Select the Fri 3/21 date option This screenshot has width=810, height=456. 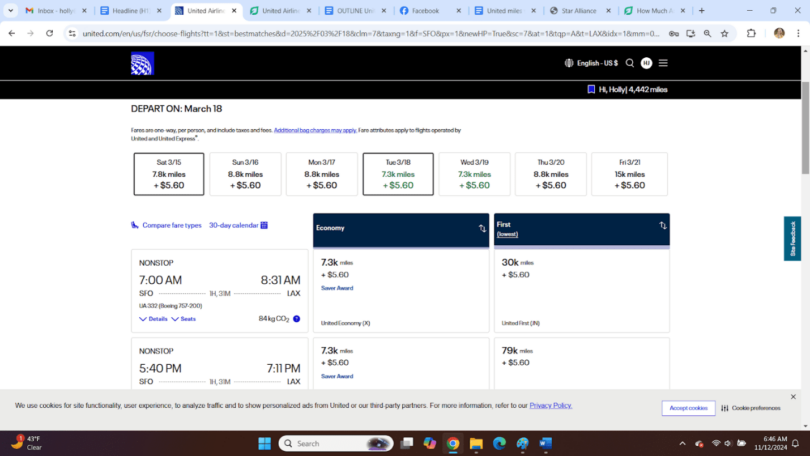click(632, 174)
